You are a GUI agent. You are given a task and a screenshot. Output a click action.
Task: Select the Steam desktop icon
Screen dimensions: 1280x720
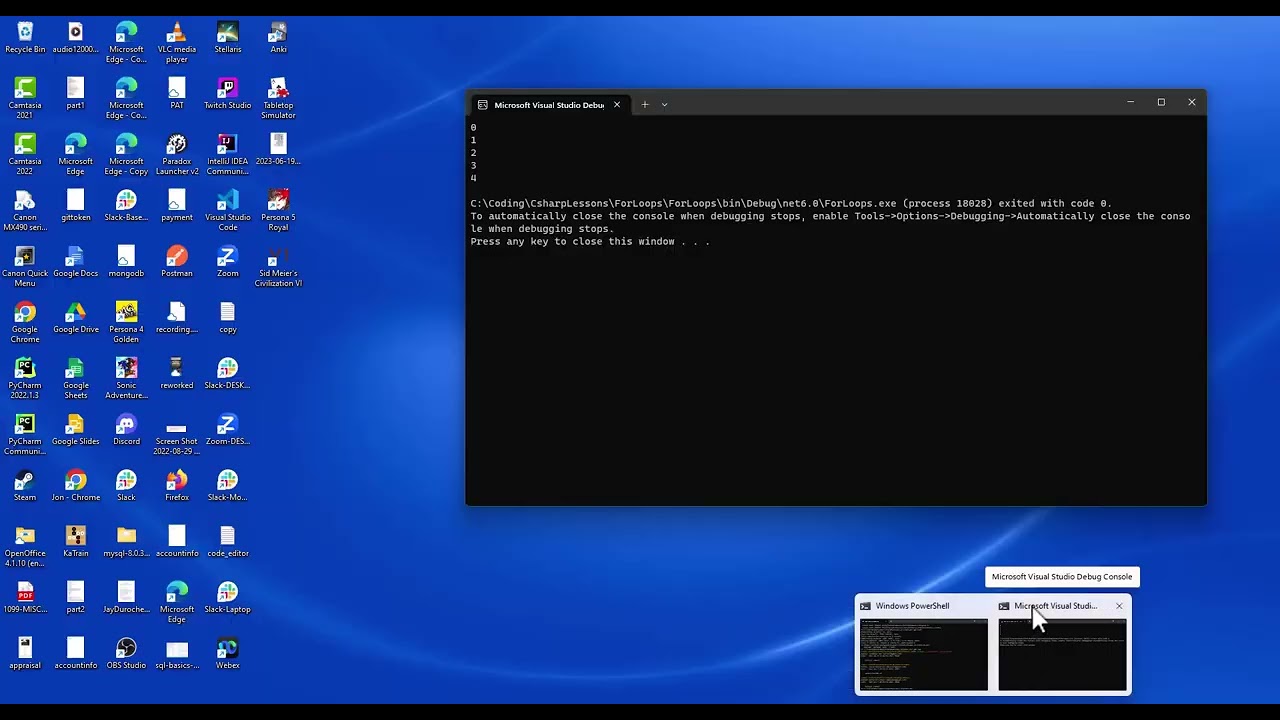click(x=25, y=486)
